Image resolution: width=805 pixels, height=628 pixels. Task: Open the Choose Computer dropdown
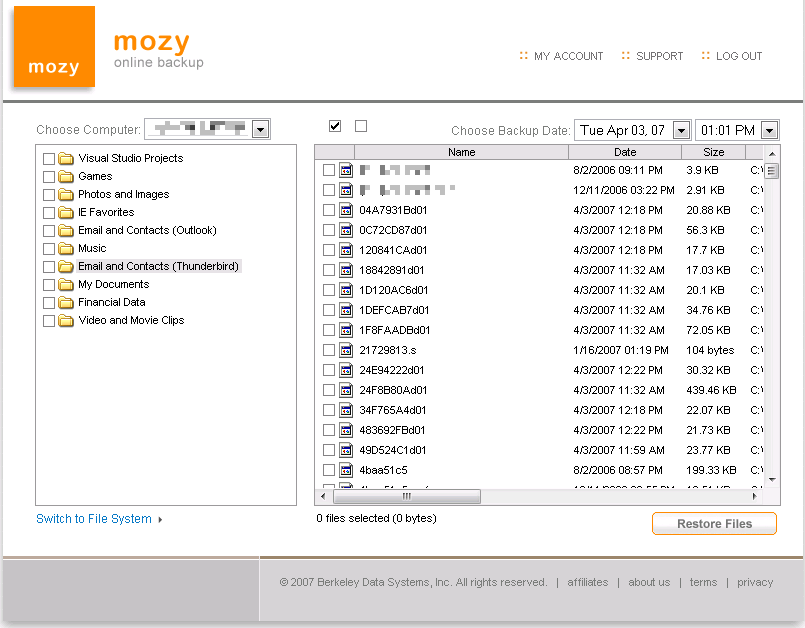[260, 129]
